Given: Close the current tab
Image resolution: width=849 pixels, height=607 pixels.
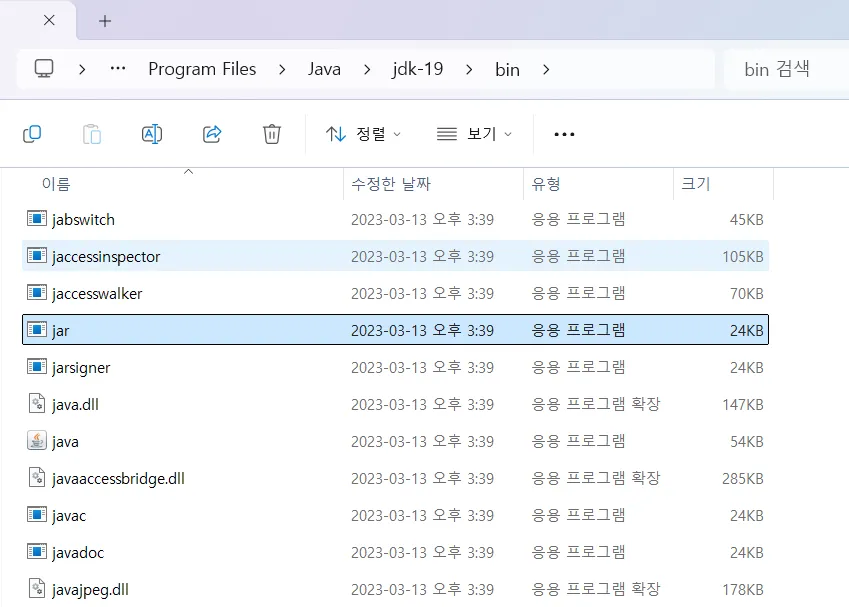Looking at the screenshot, I should coord(49,21).
